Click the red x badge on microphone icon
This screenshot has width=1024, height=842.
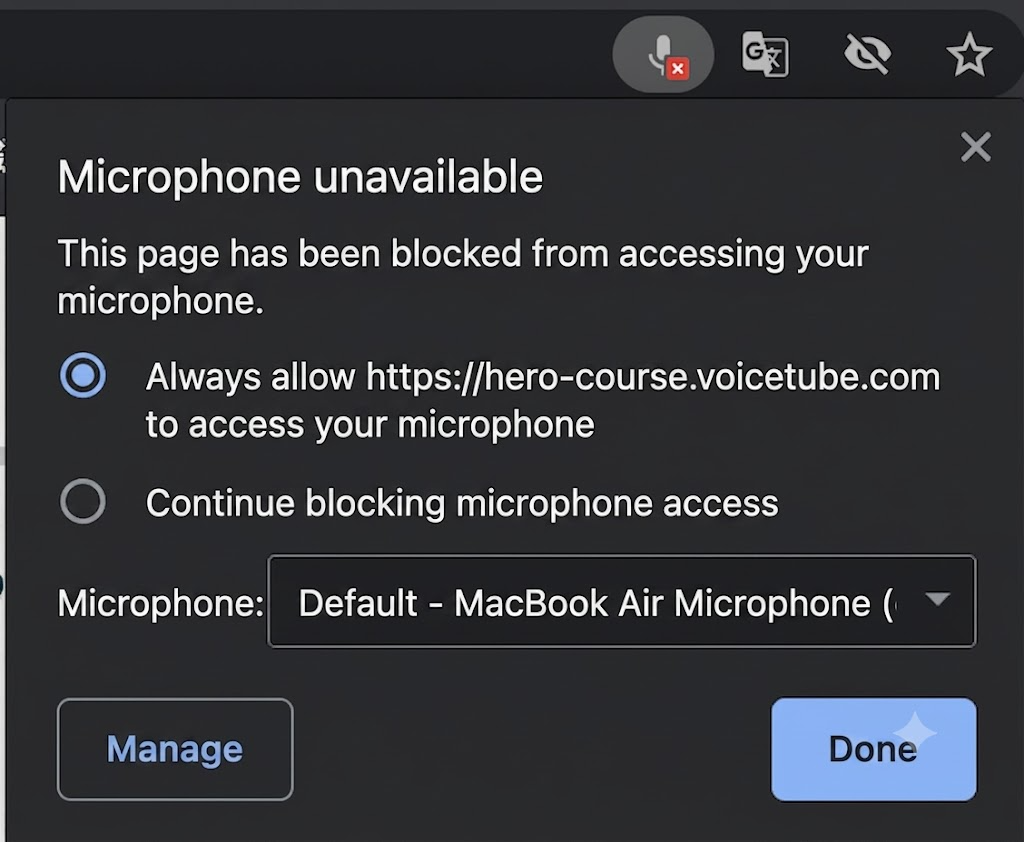678,69
